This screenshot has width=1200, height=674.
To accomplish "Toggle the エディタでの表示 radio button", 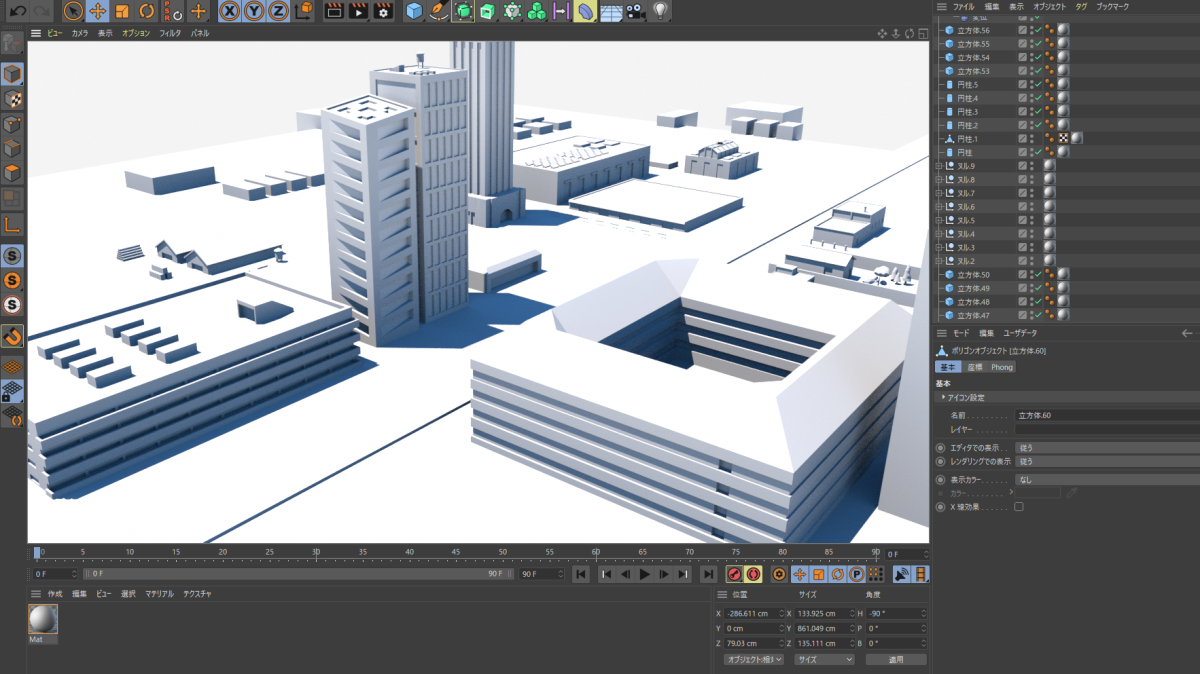I will [940, 448].
